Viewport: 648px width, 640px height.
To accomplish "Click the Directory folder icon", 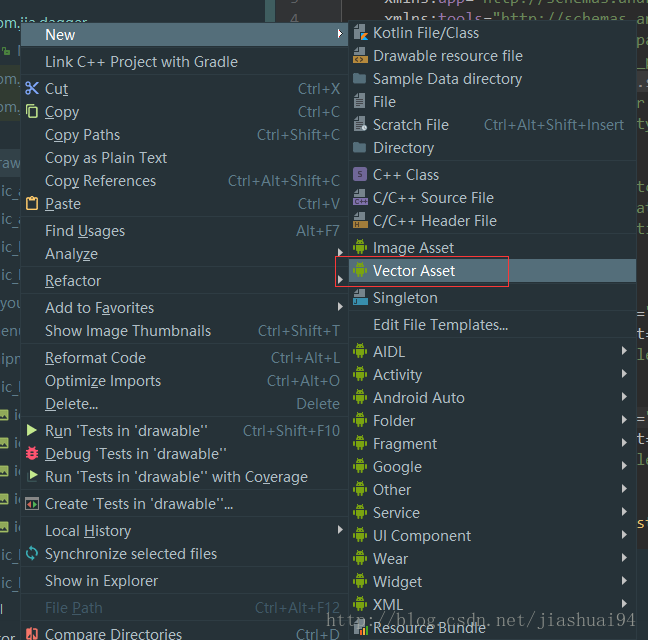I will (360, 148).
